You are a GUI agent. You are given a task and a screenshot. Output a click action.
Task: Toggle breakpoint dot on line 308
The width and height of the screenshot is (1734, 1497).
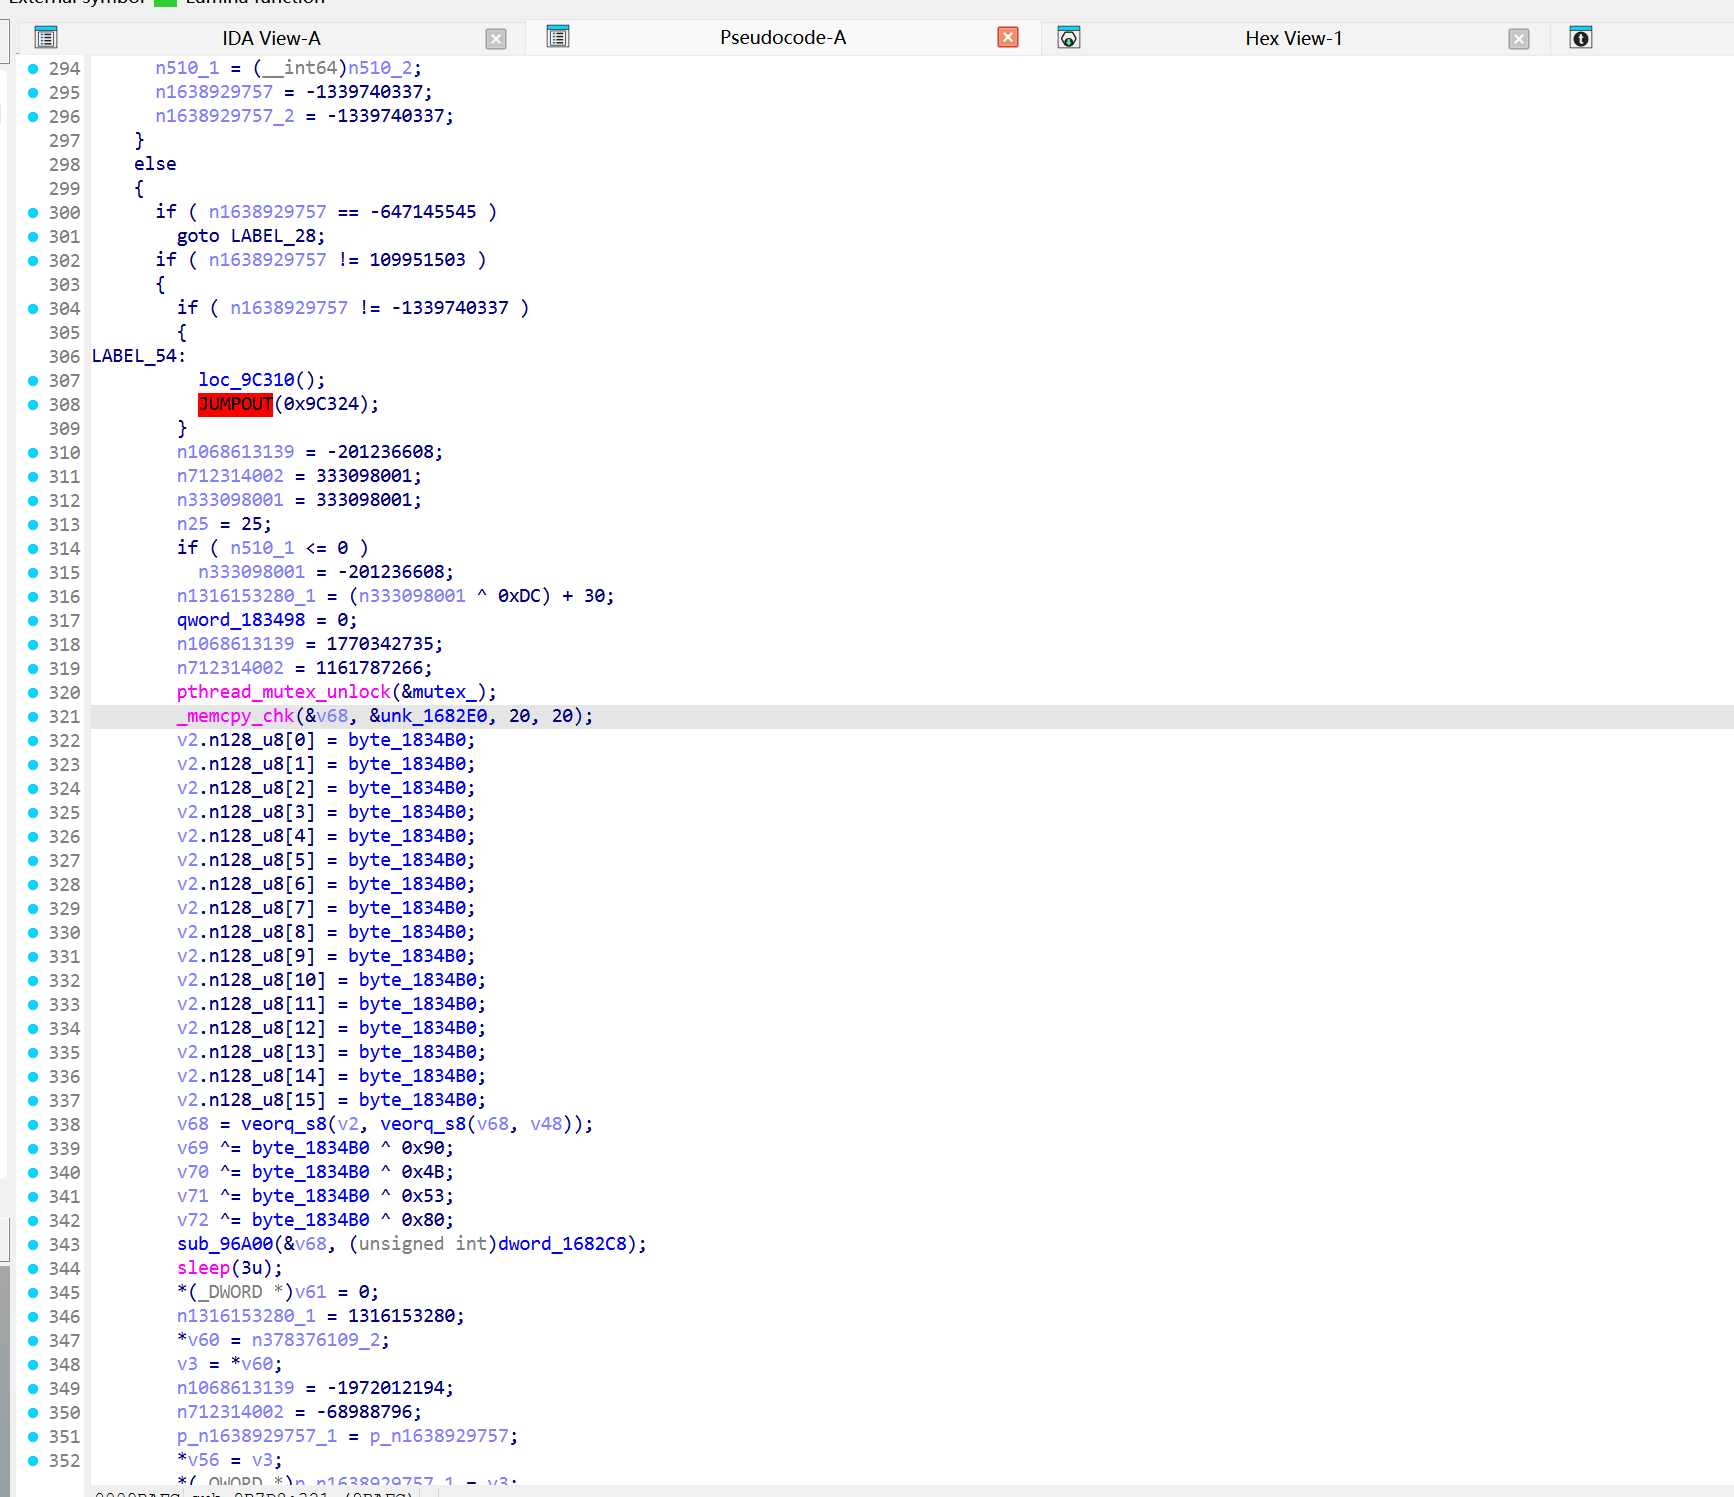(x=33, y=404)
